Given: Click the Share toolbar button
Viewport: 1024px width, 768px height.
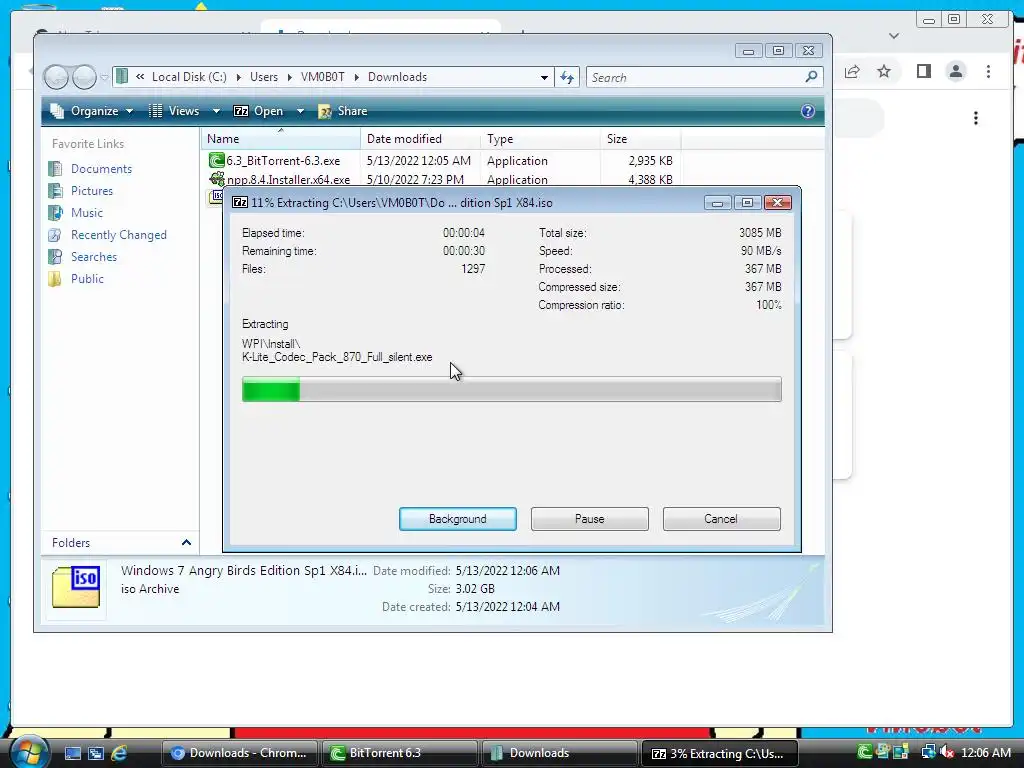Looking at the screenshot, I should (x=342, y=111).
